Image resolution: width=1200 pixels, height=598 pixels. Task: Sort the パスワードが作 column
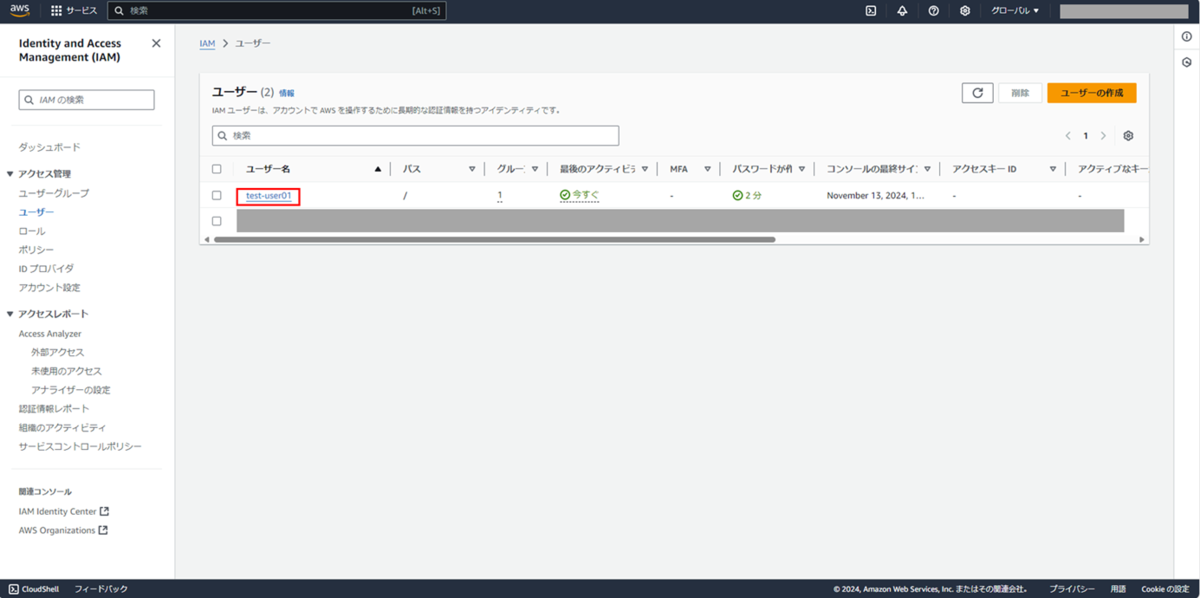pos(802,169)
